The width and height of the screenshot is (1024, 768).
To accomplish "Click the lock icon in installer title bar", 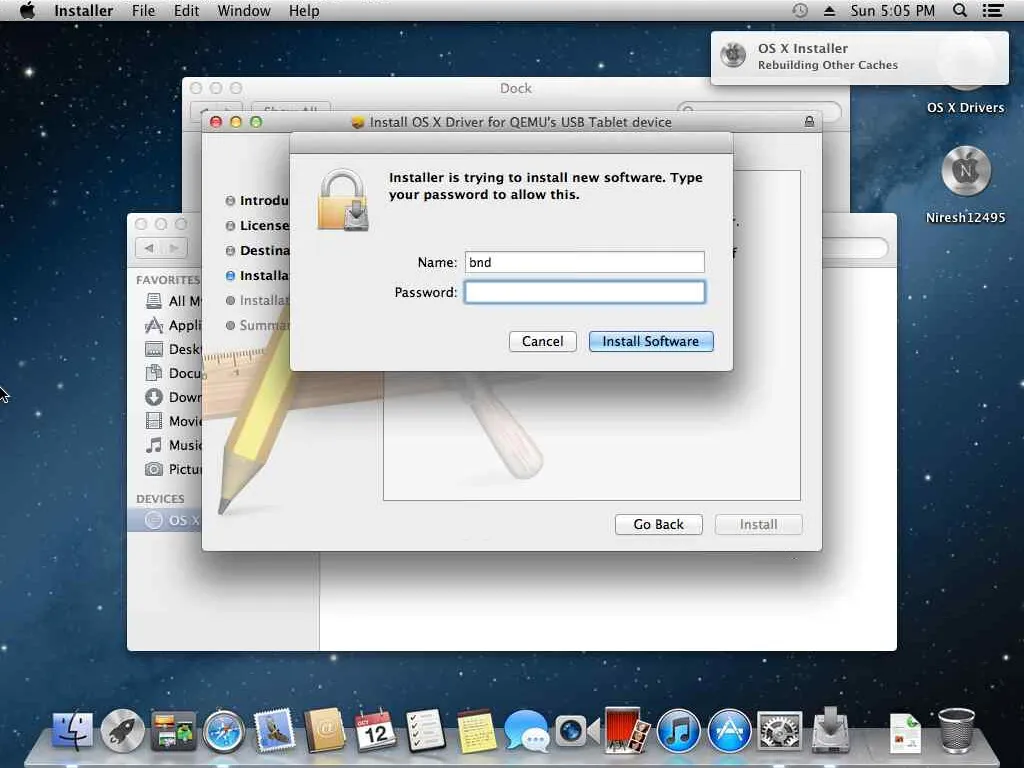I will (809, 121).
